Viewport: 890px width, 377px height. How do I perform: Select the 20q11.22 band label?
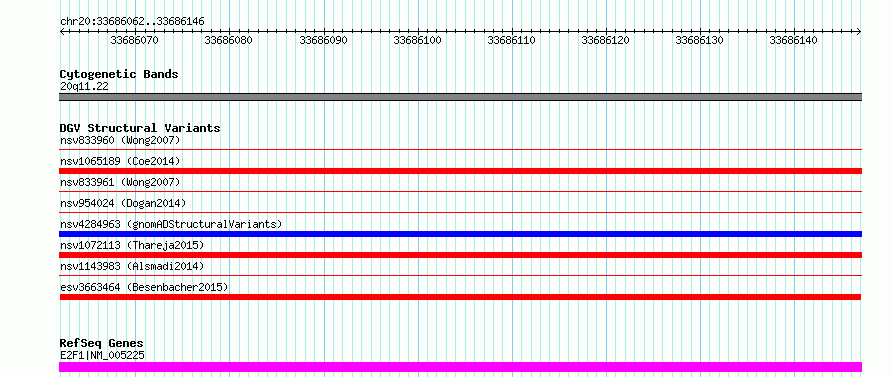click(x=84, y=87)
